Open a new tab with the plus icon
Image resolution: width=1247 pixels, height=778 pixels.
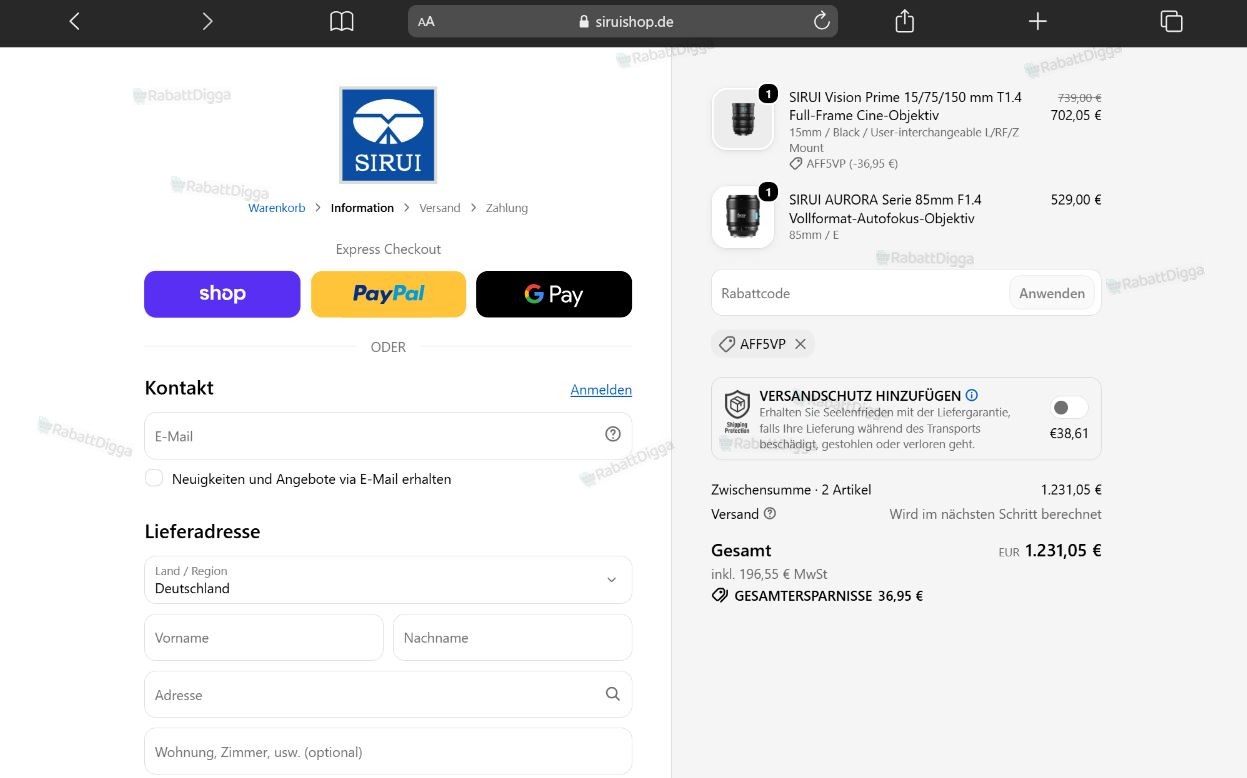[x=1038, y=21]
